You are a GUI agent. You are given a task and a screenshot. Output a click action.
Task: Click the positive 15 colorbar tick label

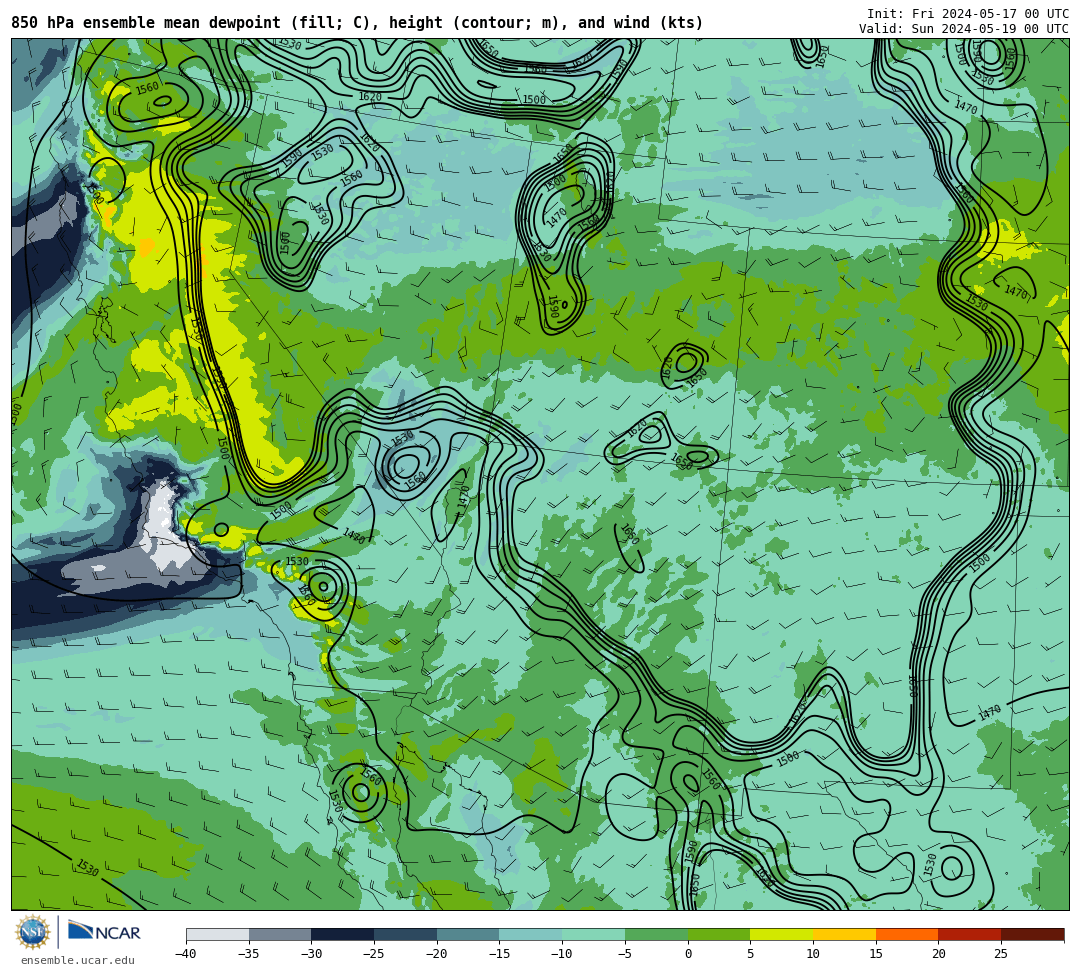click(875, 954)
